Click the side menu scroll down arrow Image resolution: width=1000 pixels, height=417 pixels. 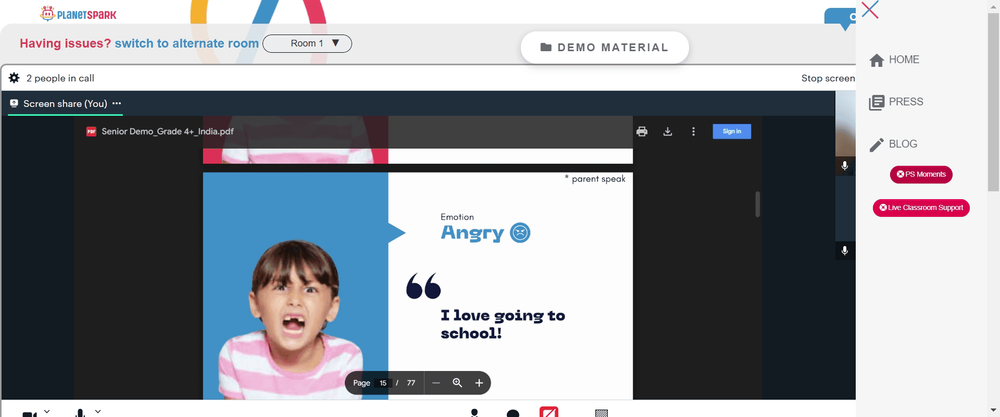pyautogui.click(x=994, y=410)
